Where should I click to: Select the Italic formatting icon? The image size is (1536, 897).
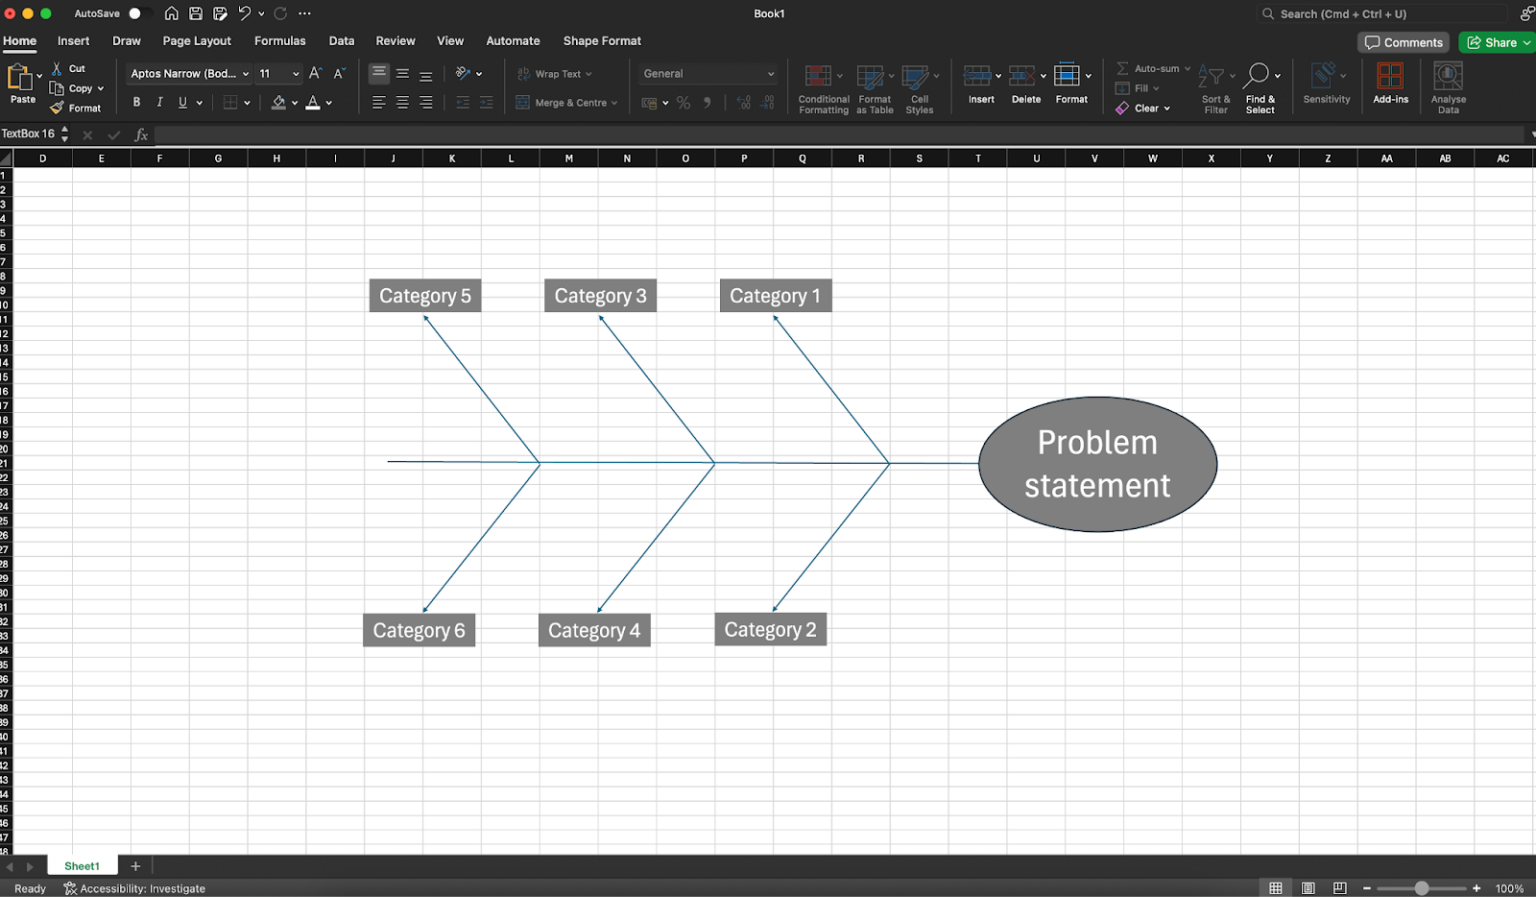159,102
